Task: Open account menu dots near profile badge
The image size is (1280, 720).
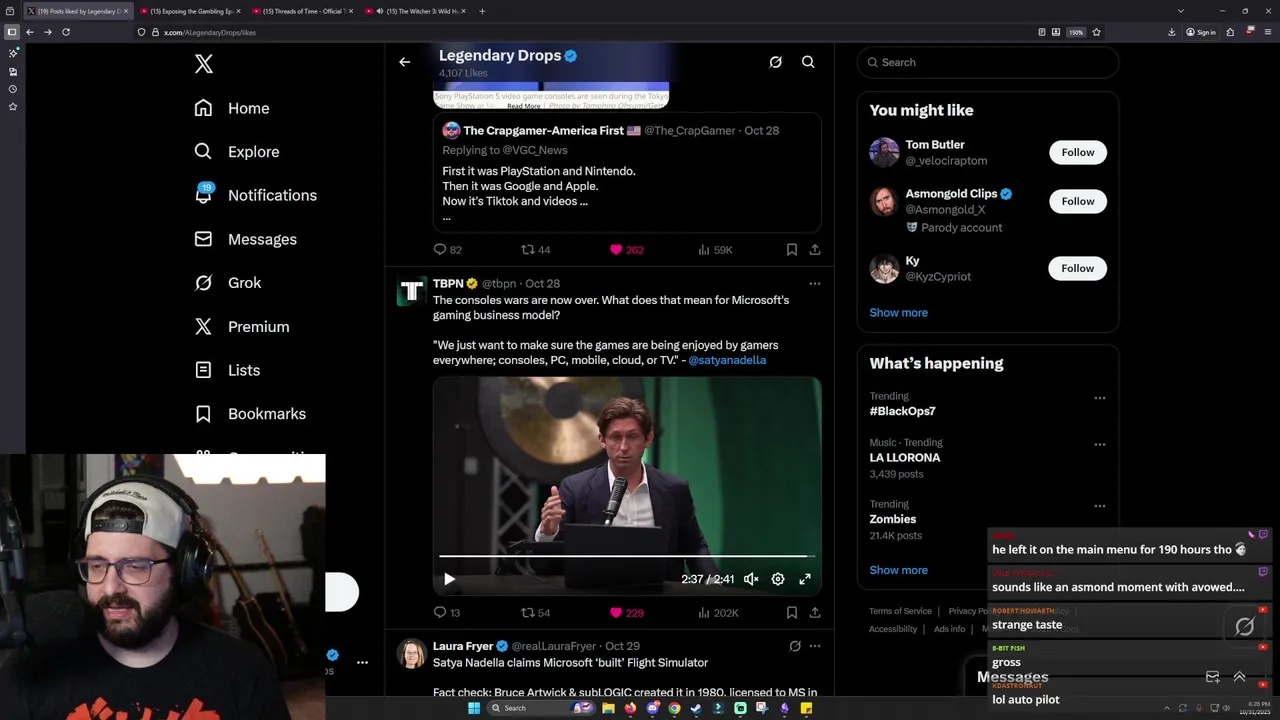Action: tap(362, 662)
